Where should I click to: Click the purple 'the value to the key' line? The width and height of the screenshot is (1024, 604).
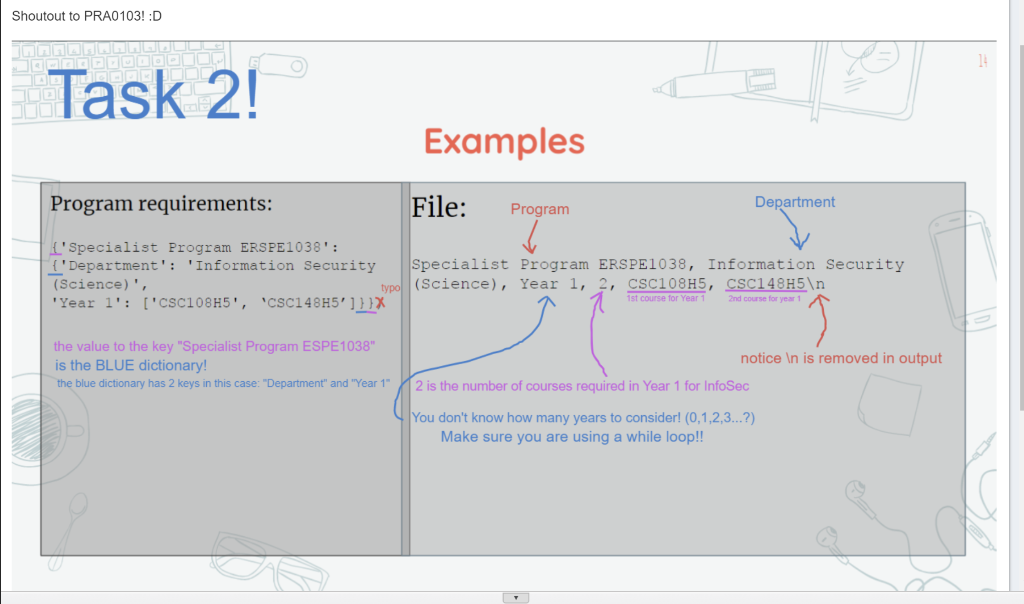tap(214, 346)
